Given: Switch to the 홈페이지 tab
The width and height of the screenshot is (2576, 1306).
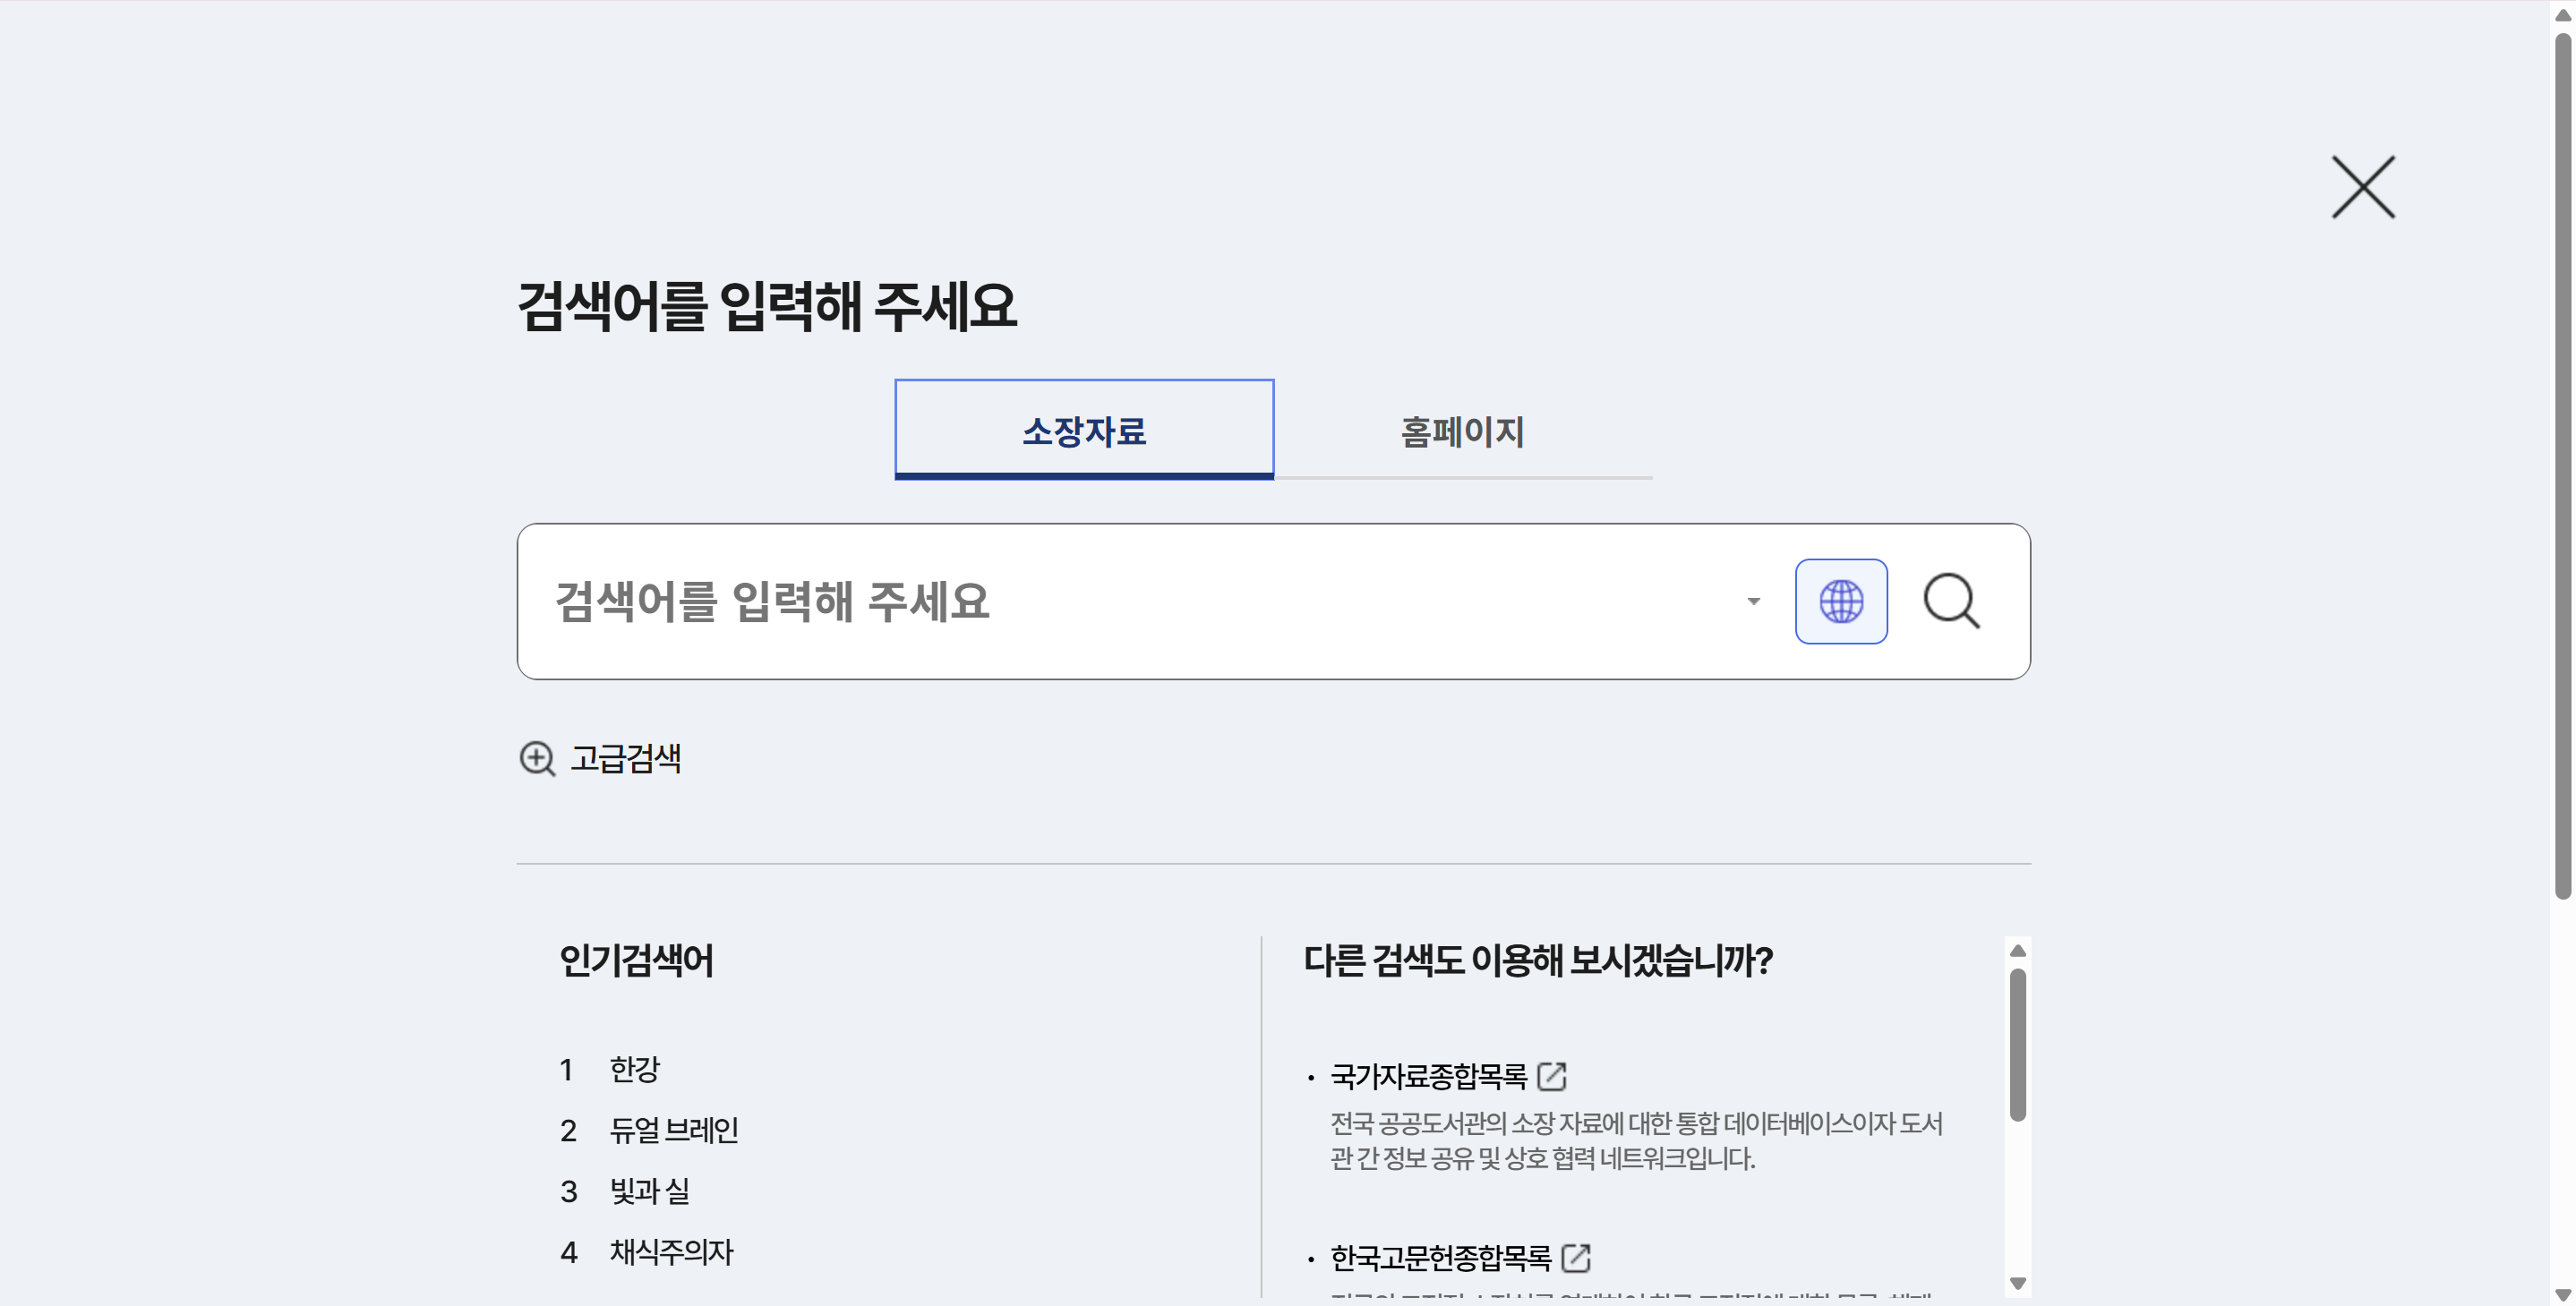Looking at the screenshot, I should pyautogui.click(x=1462, y=431).
